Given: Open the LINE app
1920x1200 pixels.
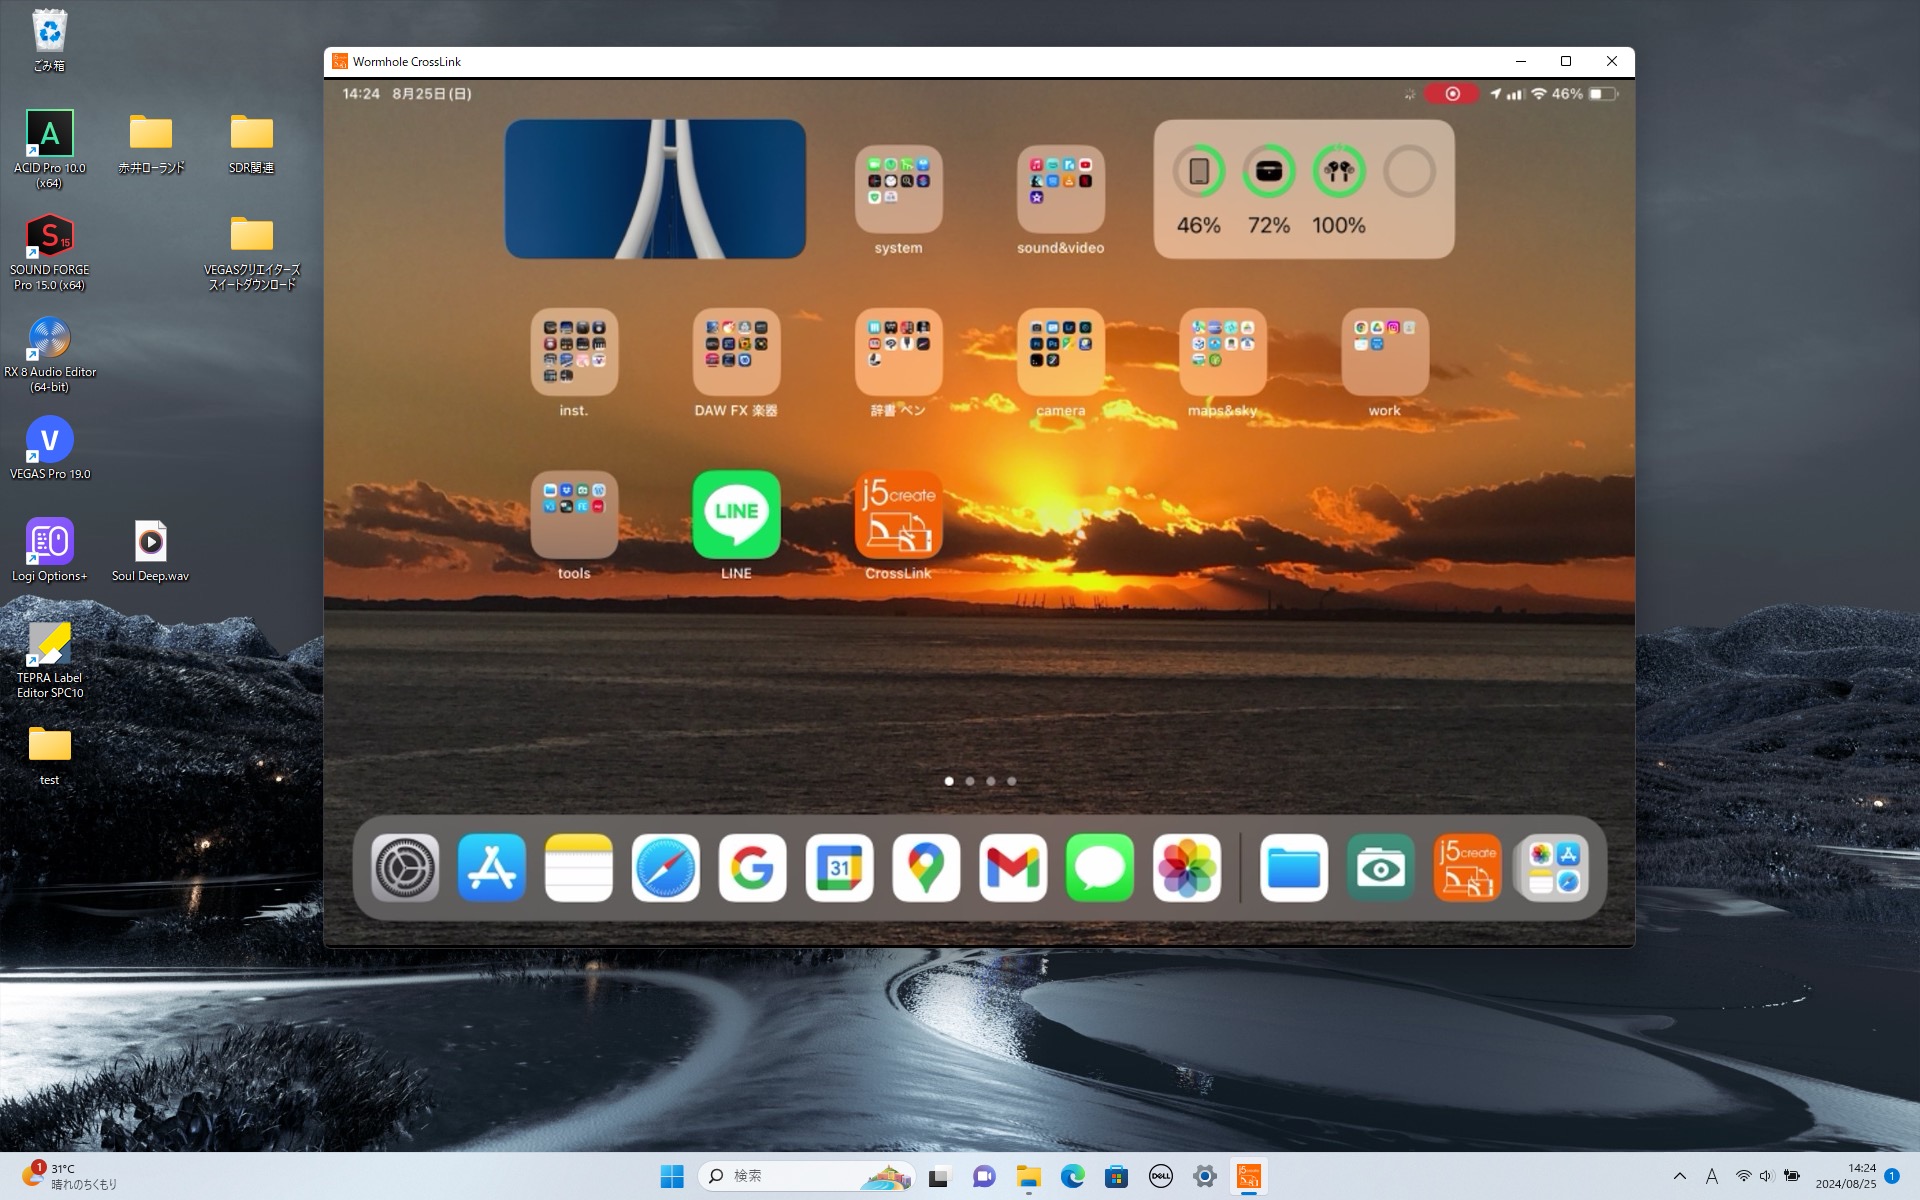Looking at the screenshot, I should click(x=735, y=515).
